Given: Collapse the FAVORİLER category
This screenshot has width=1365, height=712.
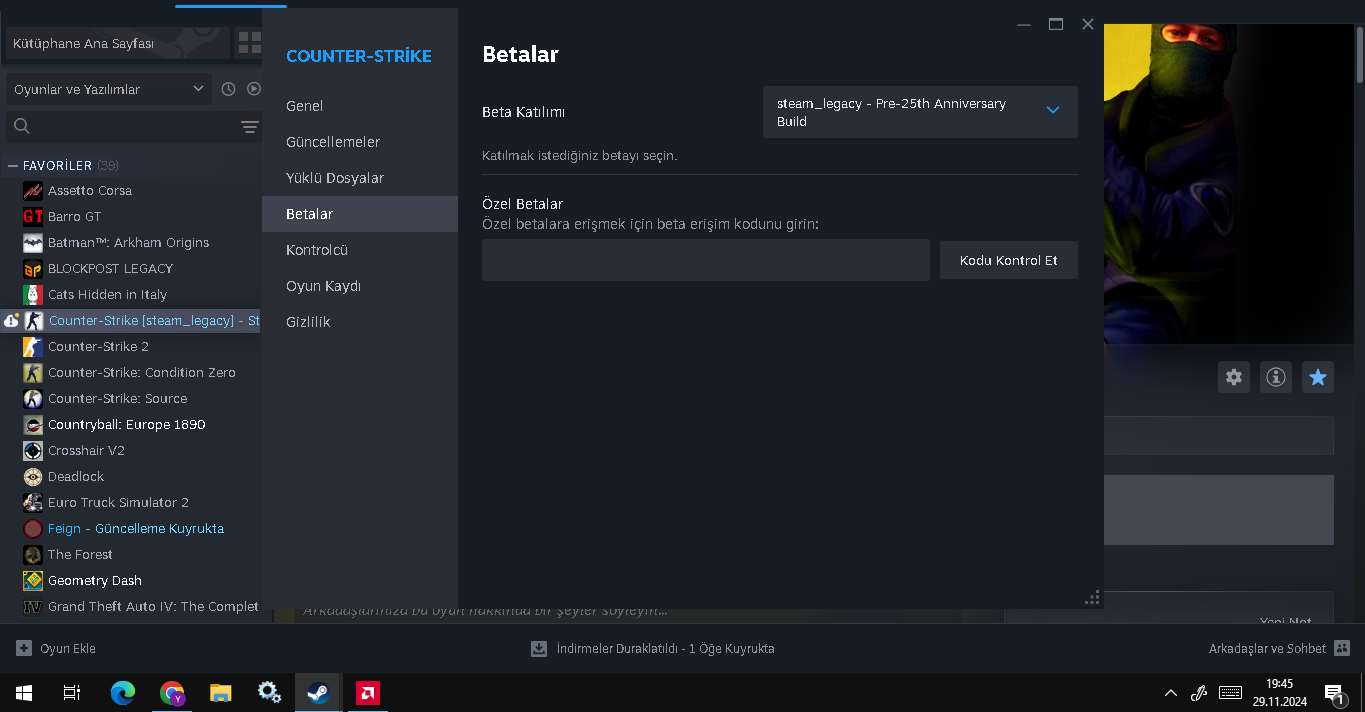Looking at the screenshot, I should click(x=13, y=165).
